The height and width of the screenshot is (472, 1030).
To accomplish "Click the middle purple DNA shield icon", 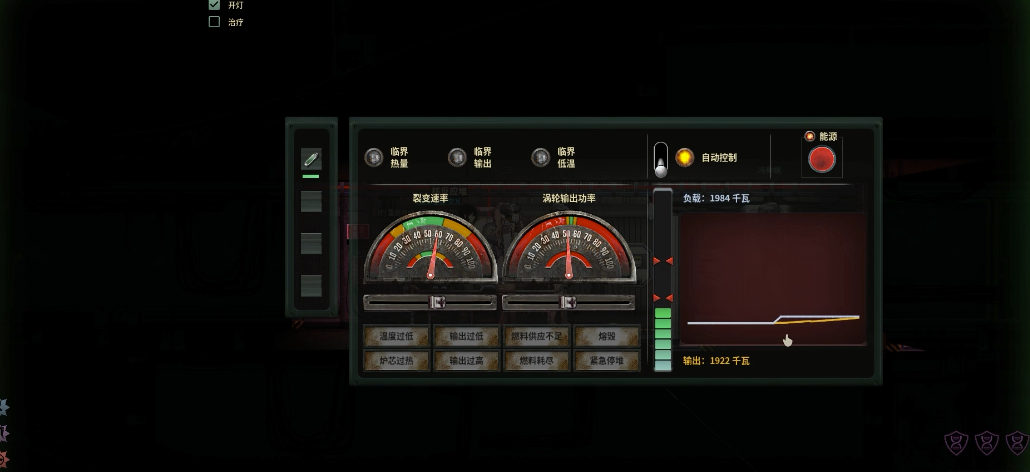I will pyautogui.click(x=987, y=443).
